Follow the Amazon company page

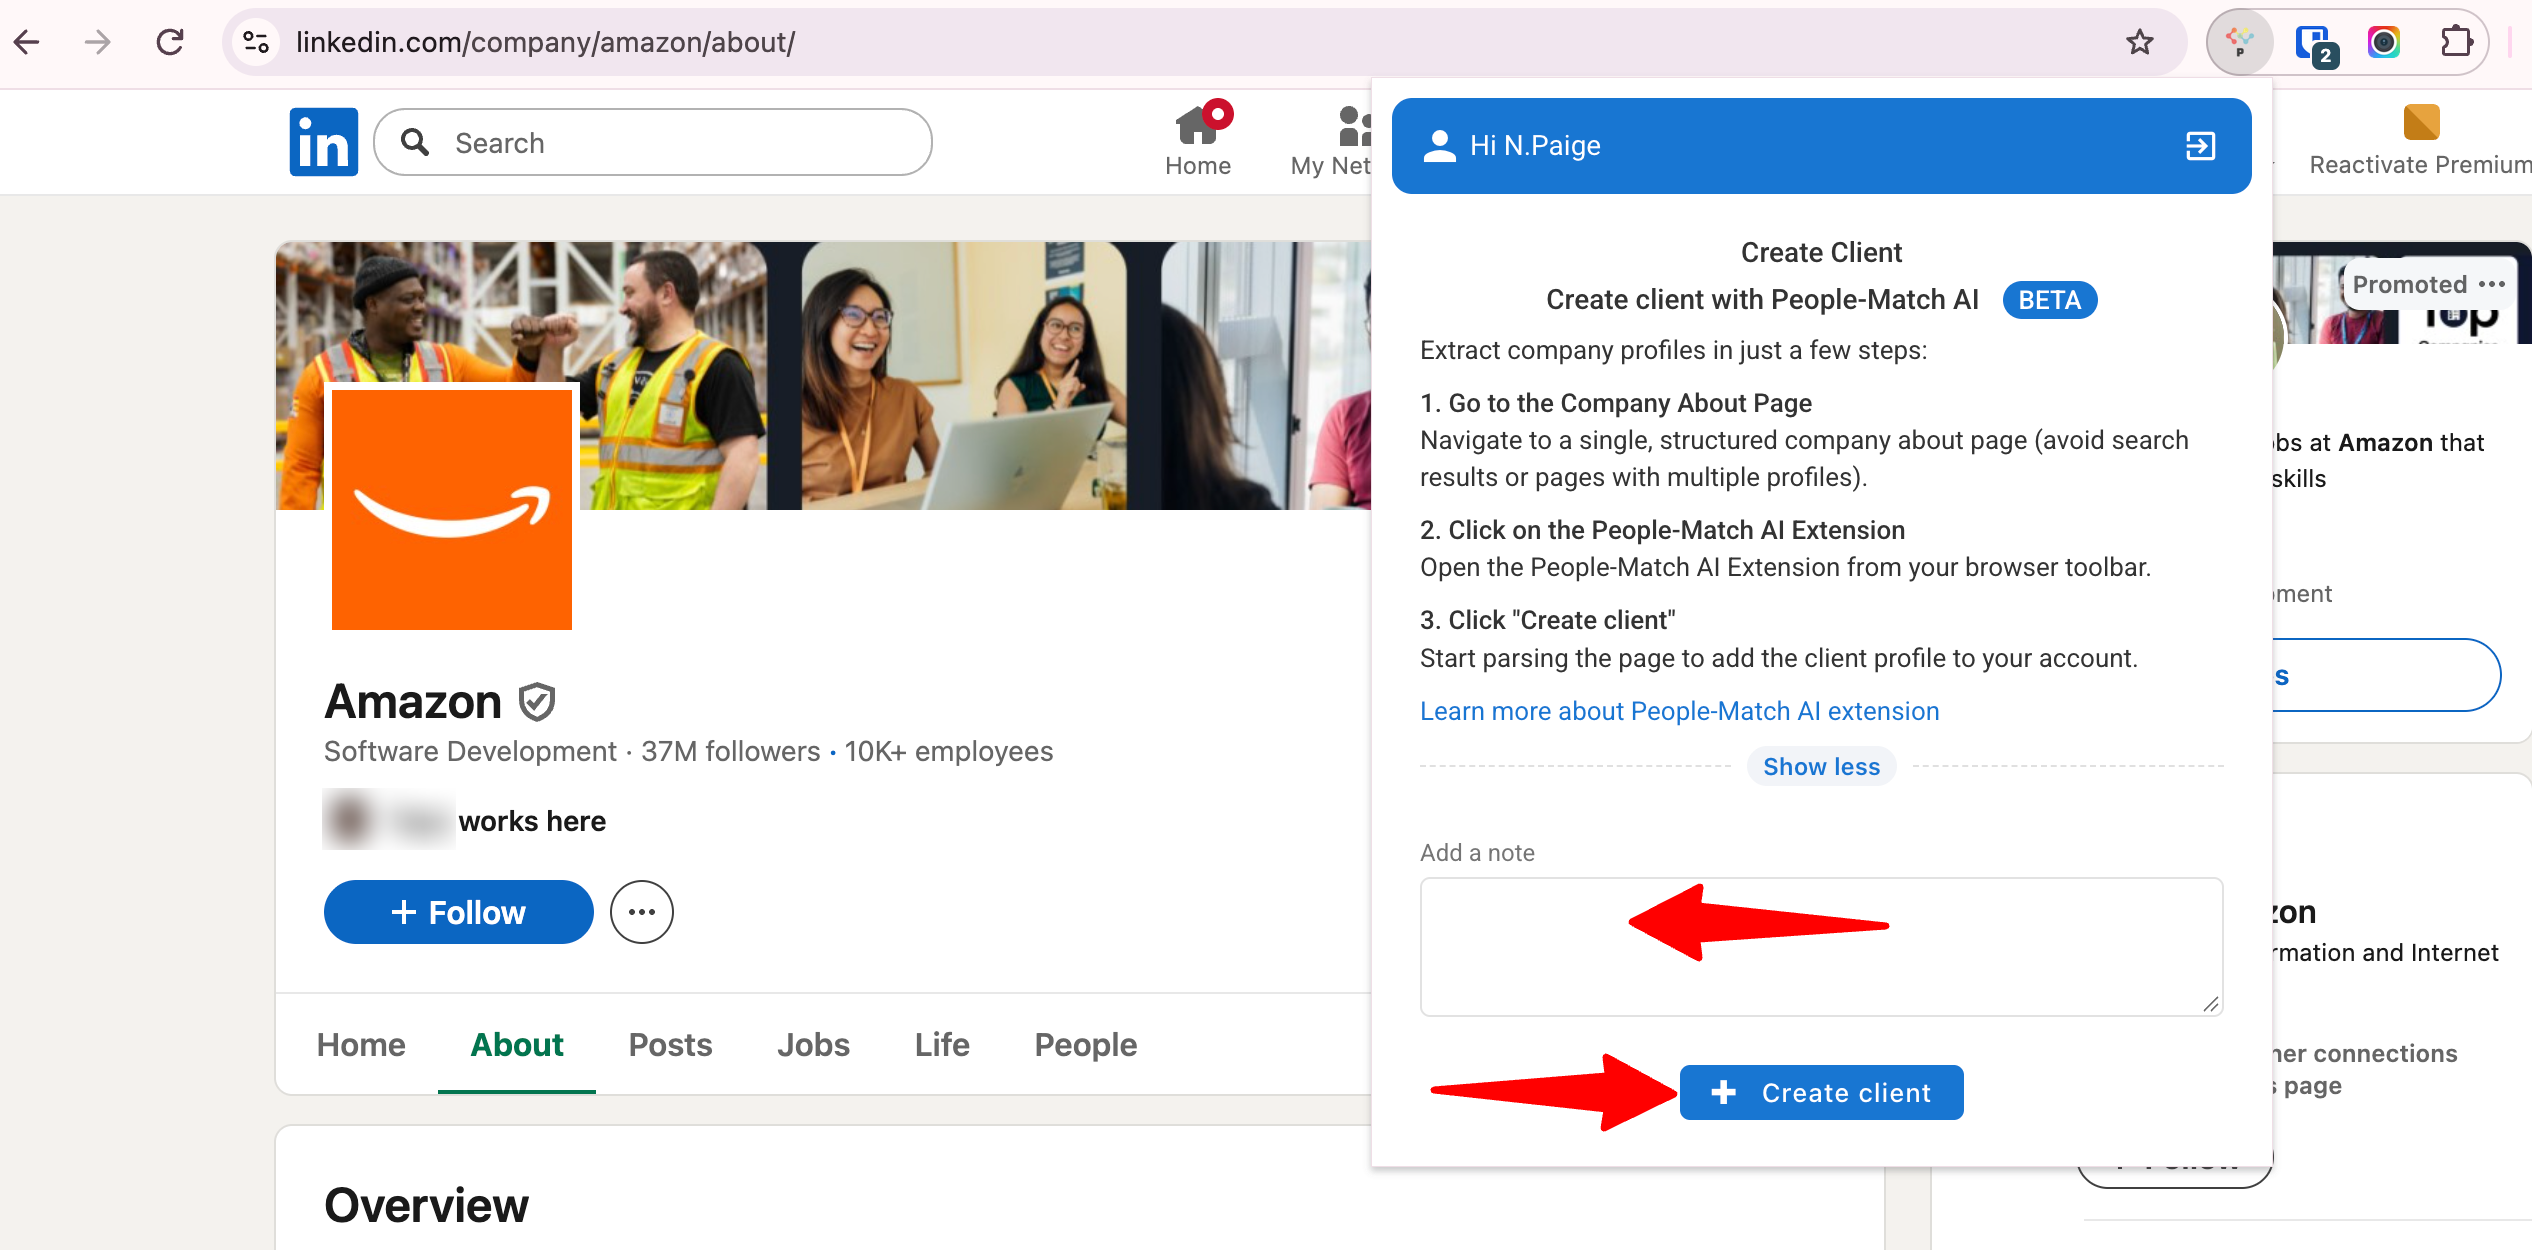pyautogui.click(x=458, y=912)
